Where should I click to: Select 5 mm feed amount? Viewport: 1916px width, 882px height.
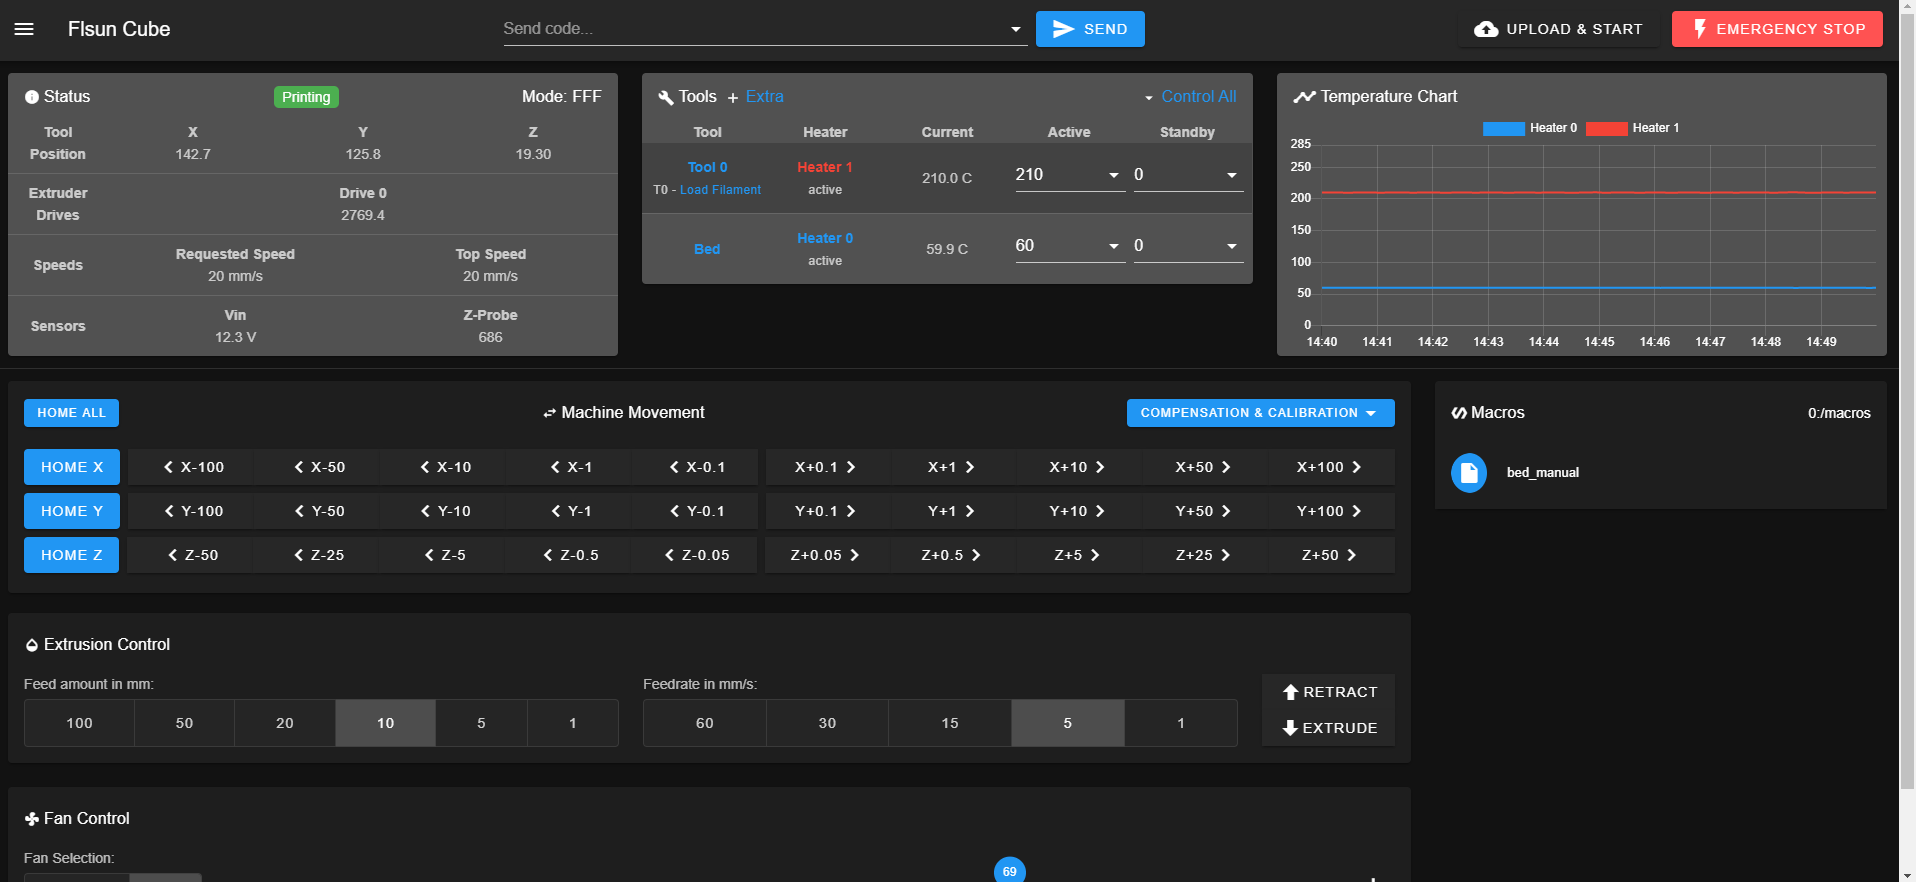click(x=481, y=723)
